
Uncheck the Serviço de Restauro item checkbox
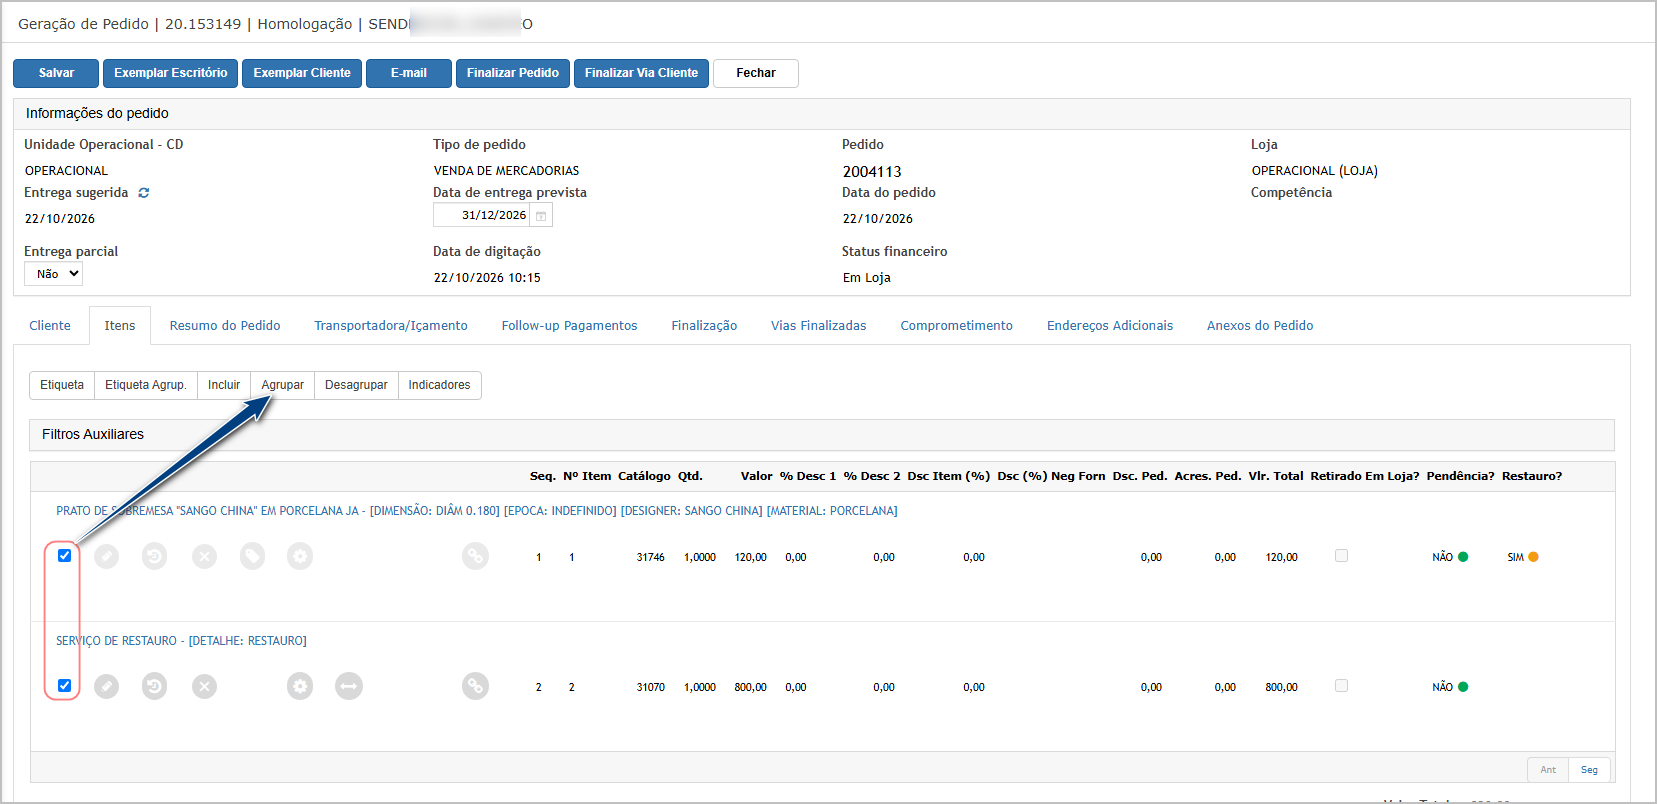[64, 685]
